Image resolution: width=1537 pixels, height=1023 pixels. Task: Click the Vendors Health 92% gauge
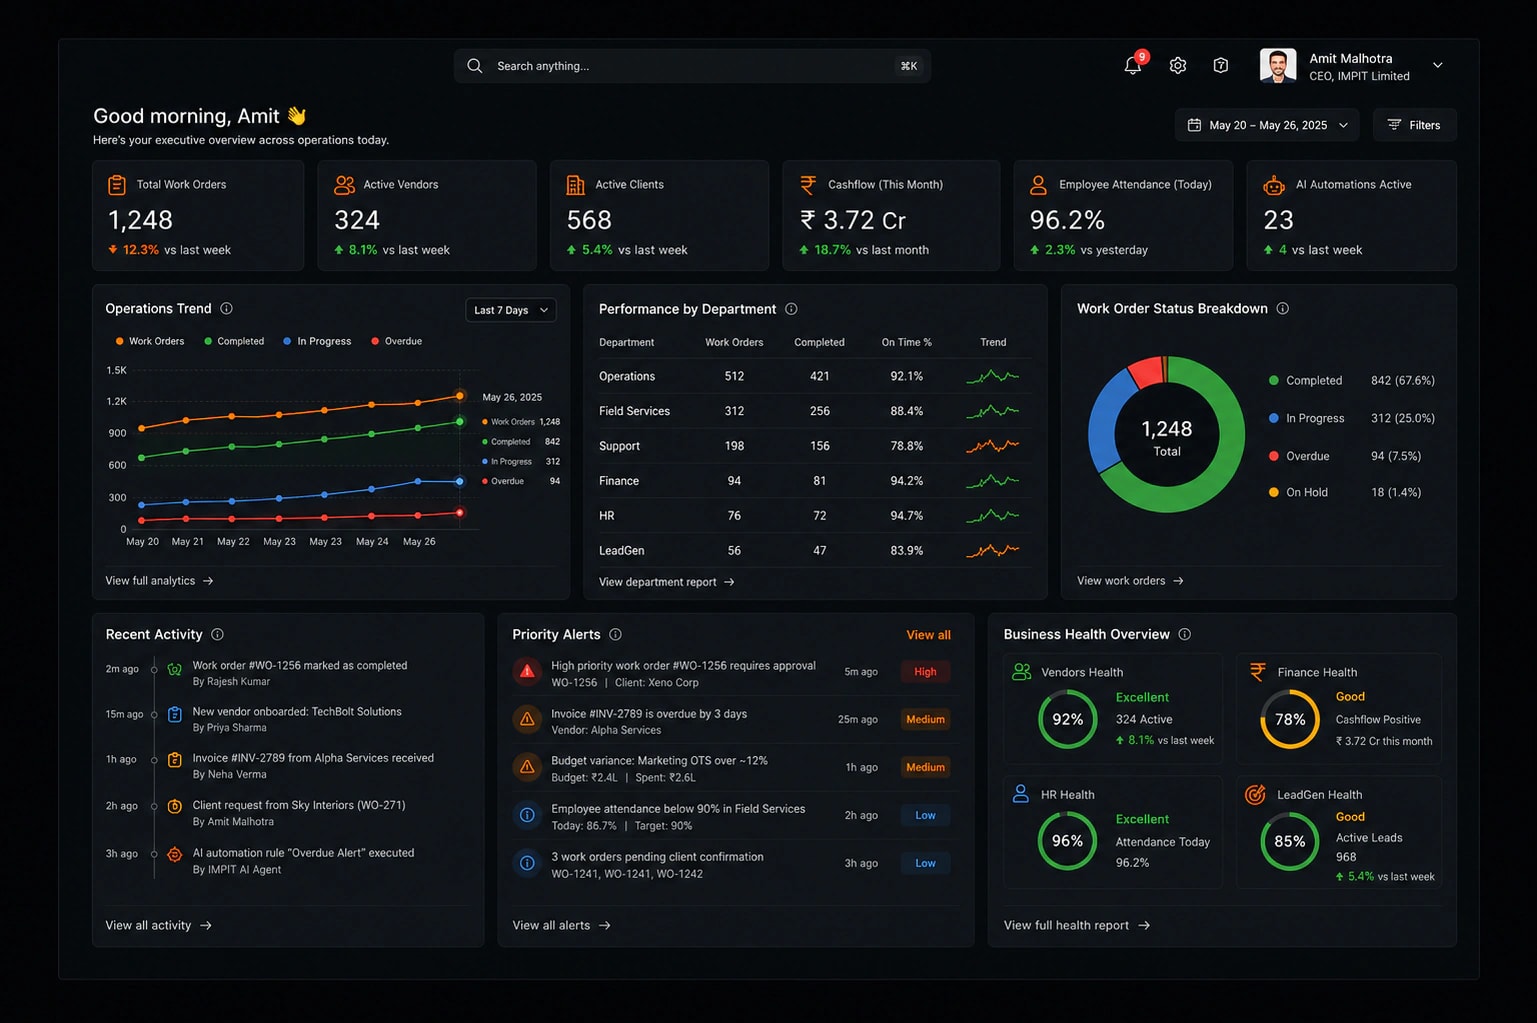(x=1068, y=720)
